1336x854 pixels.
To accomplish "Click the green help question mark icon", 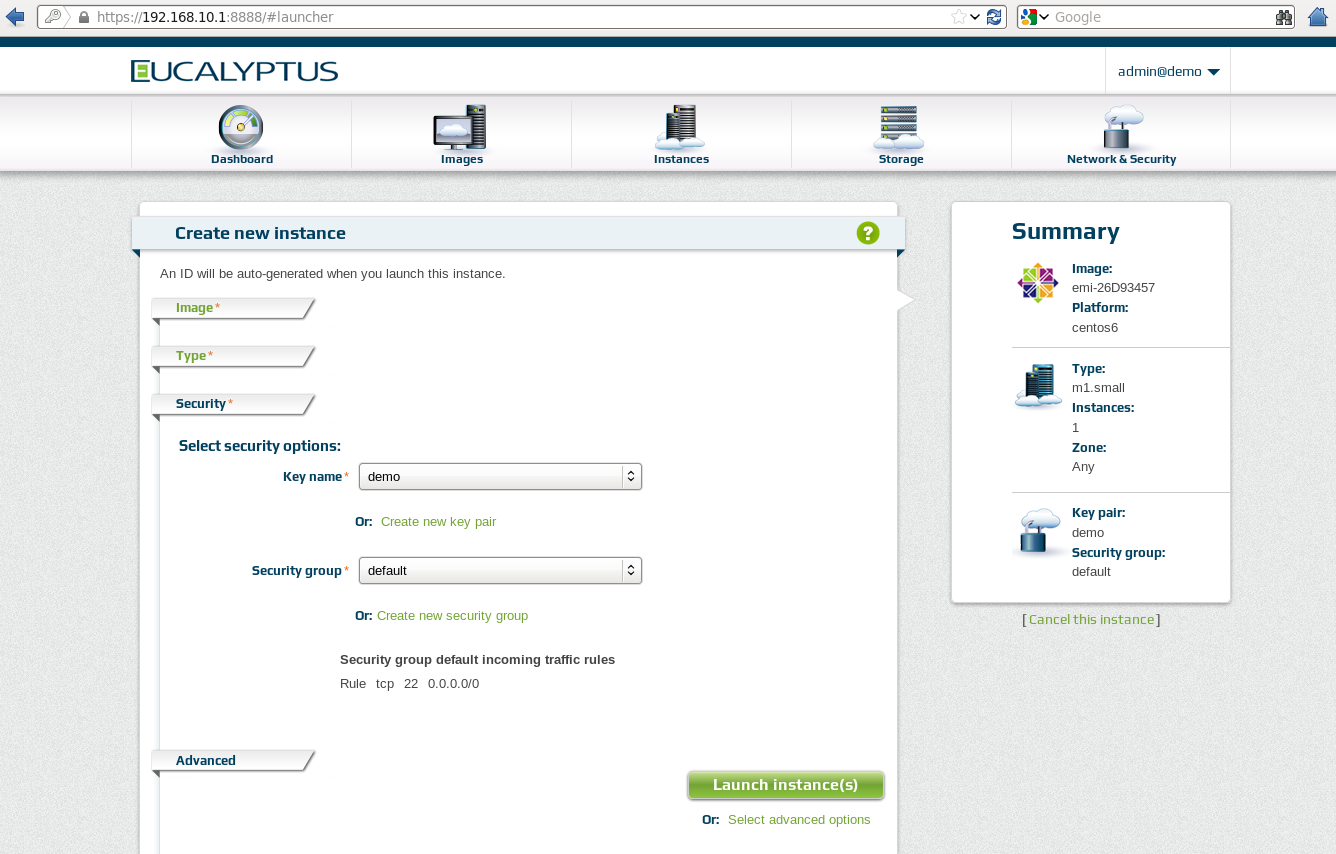I will [x=868, y=233].
